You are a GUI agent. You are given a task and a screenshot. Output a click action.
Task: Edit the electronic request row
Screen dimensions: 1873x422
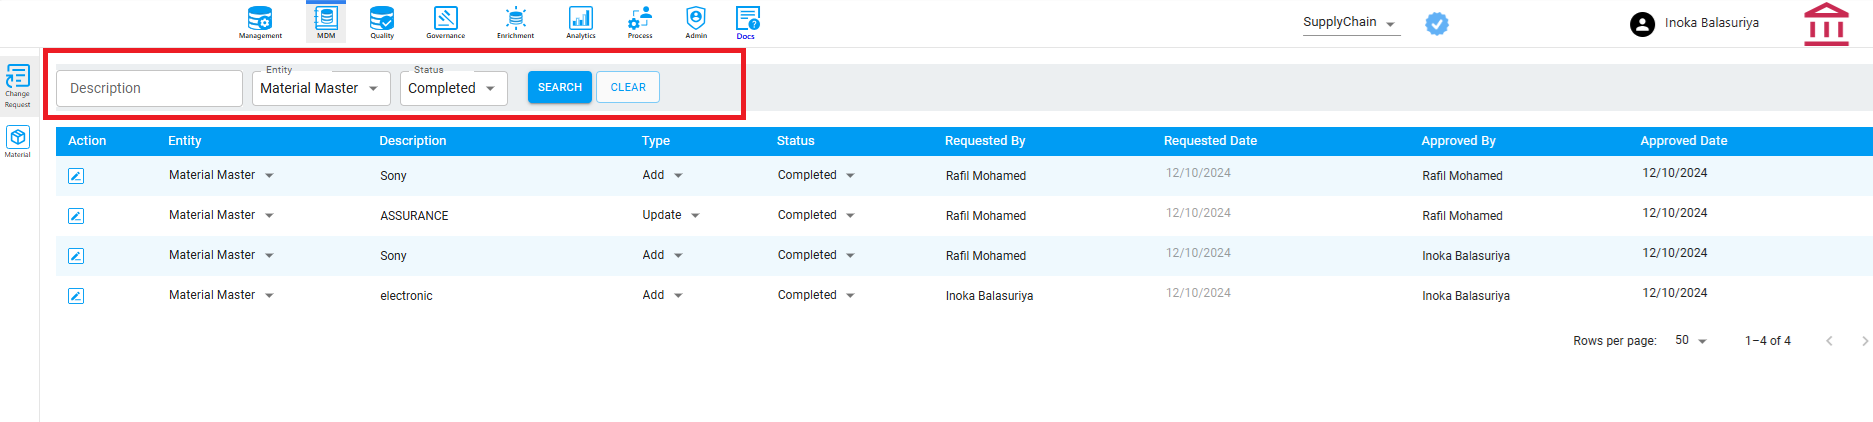(76, 296)
